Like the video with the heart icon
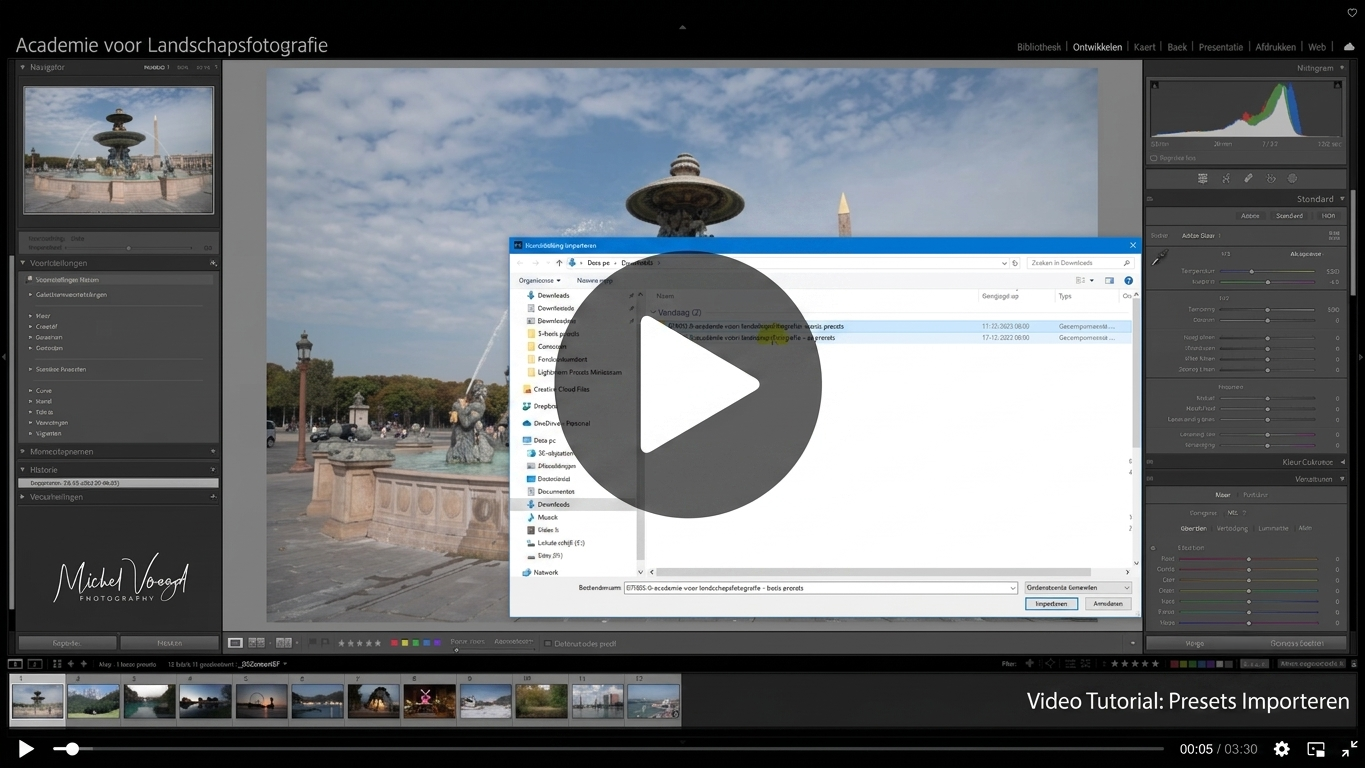 point(1352,12)
